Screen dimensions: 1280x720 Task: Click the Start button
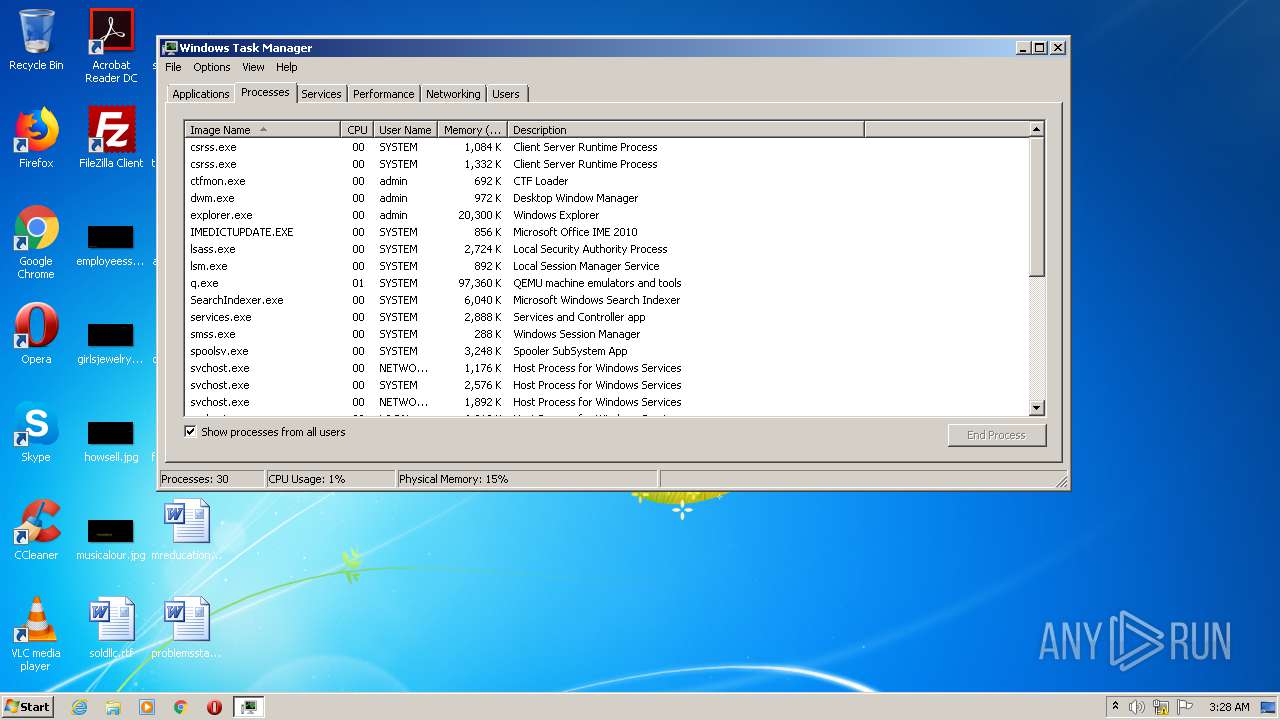click(28, 707)
